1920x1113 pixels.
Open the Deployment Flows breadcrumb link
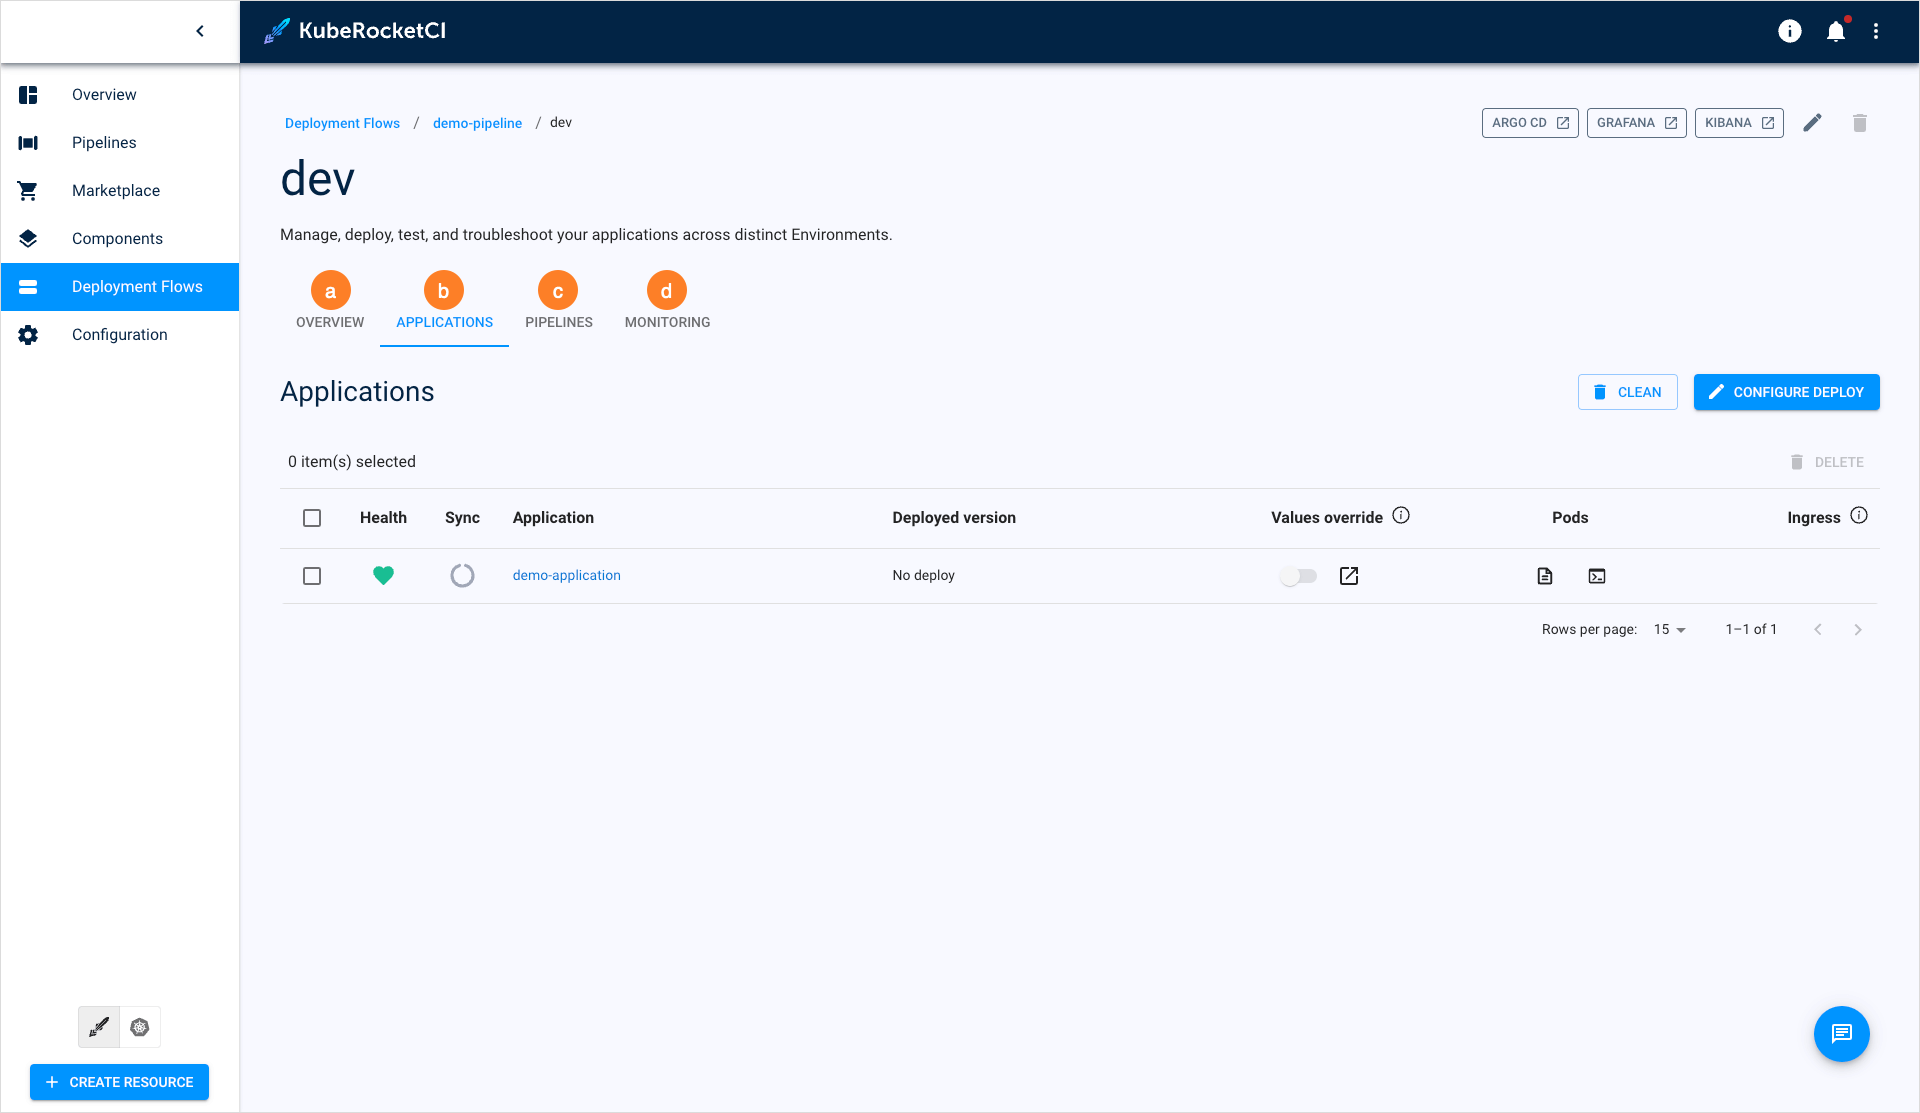click(342, 122)
